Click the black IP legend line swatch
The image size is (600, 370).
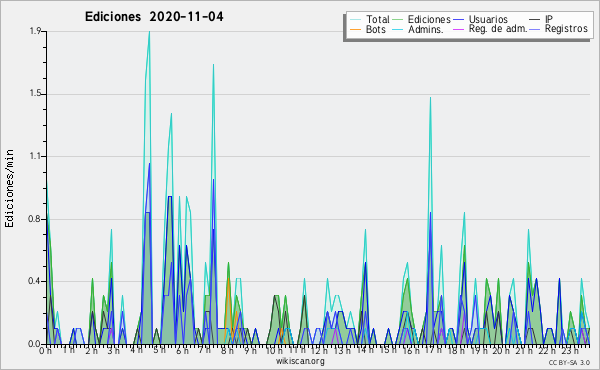click(535, 20)
